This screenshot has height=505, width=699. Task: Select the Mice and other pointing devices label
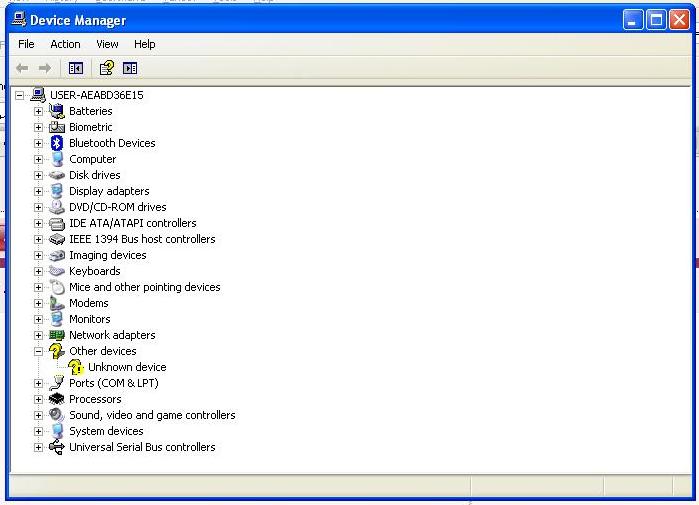[144, 287]
